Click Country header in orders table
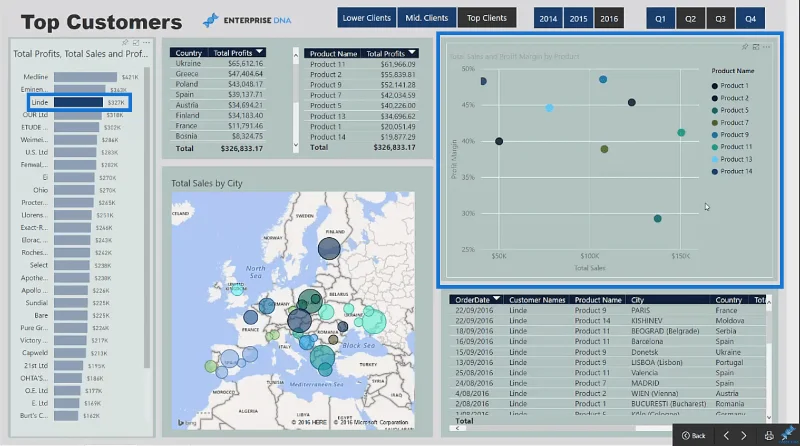 point(728,300)
